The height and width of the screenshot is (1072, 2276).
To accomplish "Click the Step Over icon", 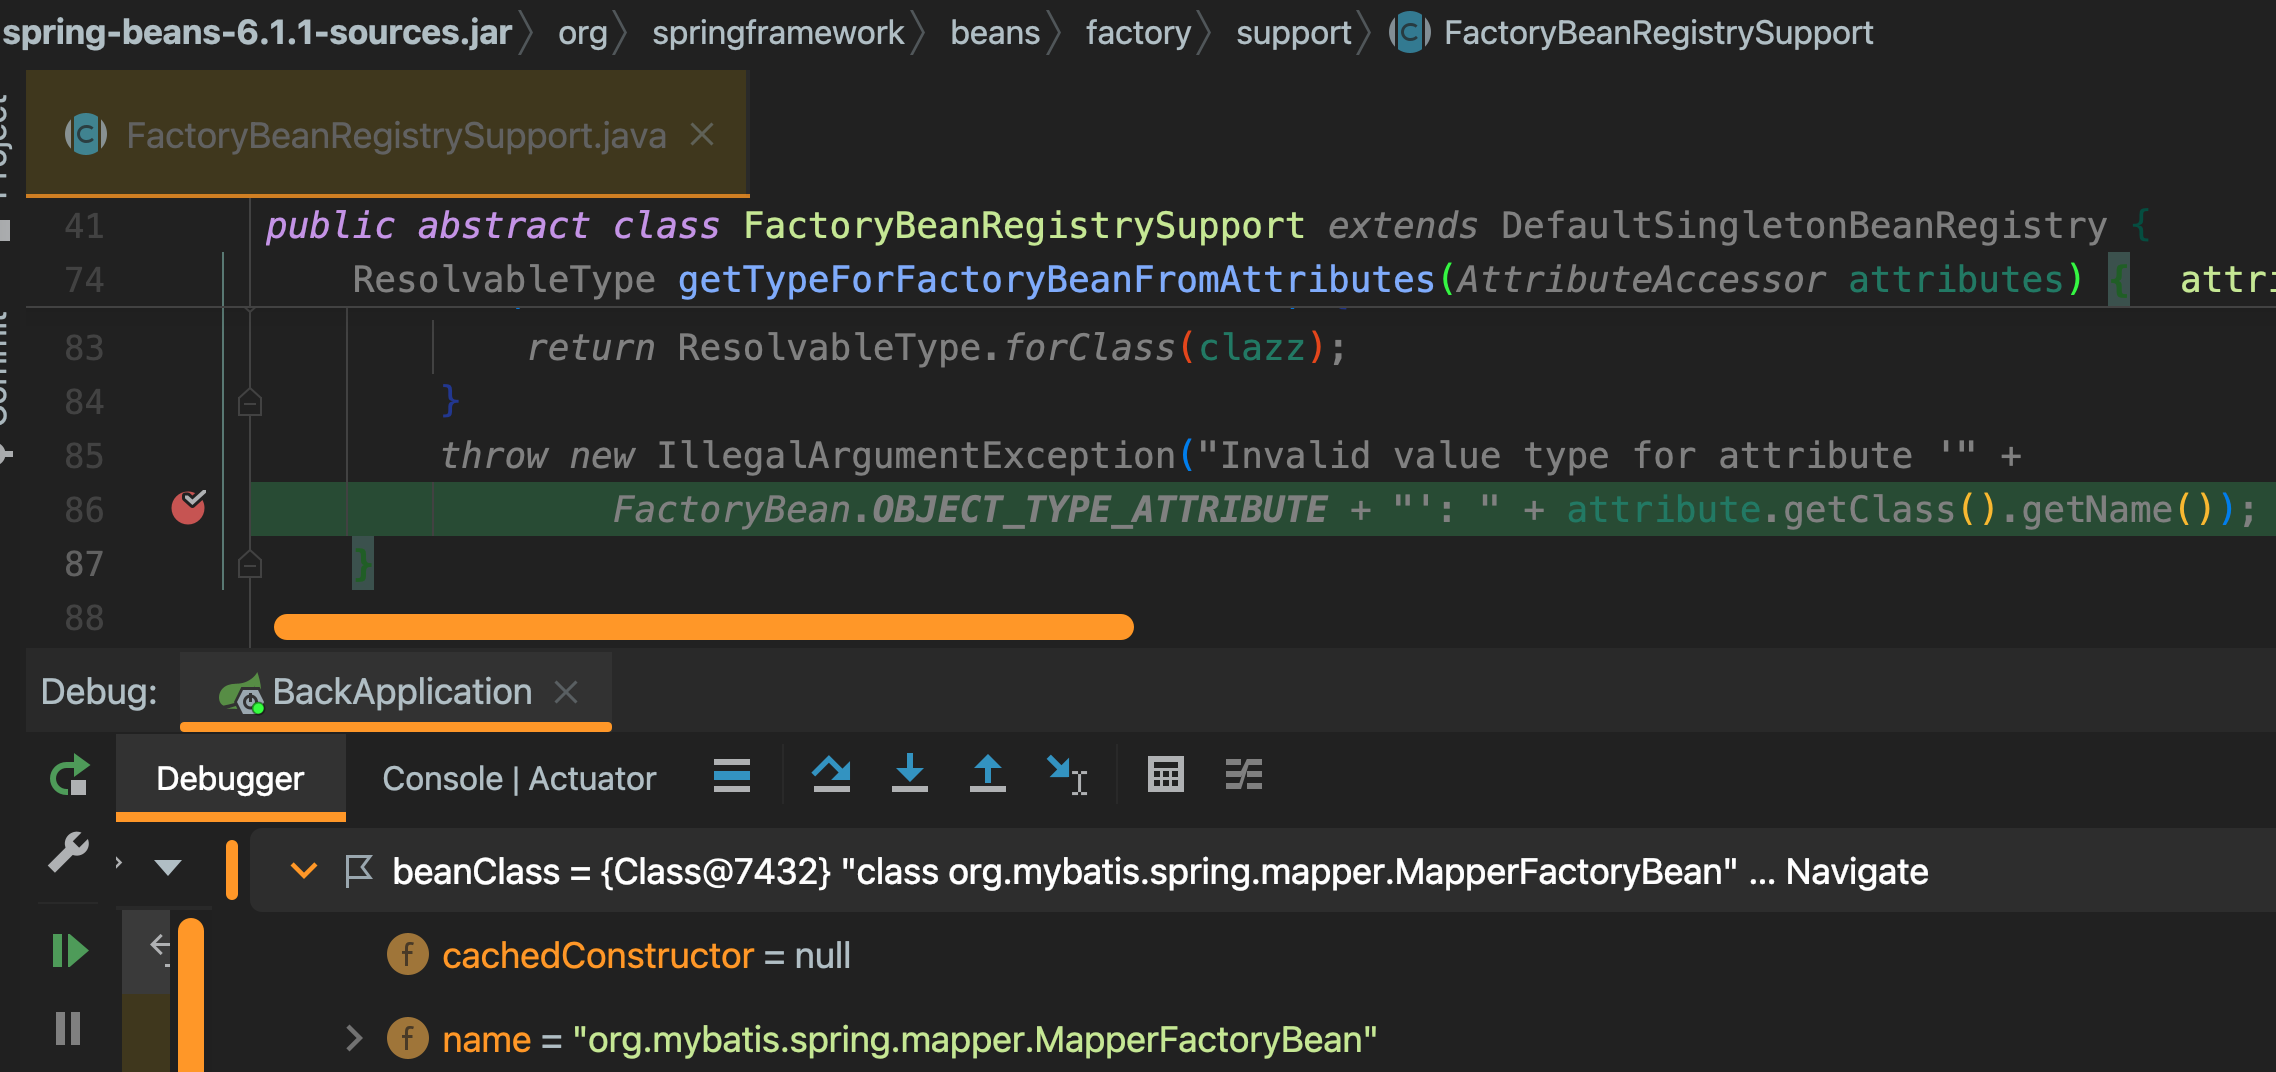I will tap(832, 774).
